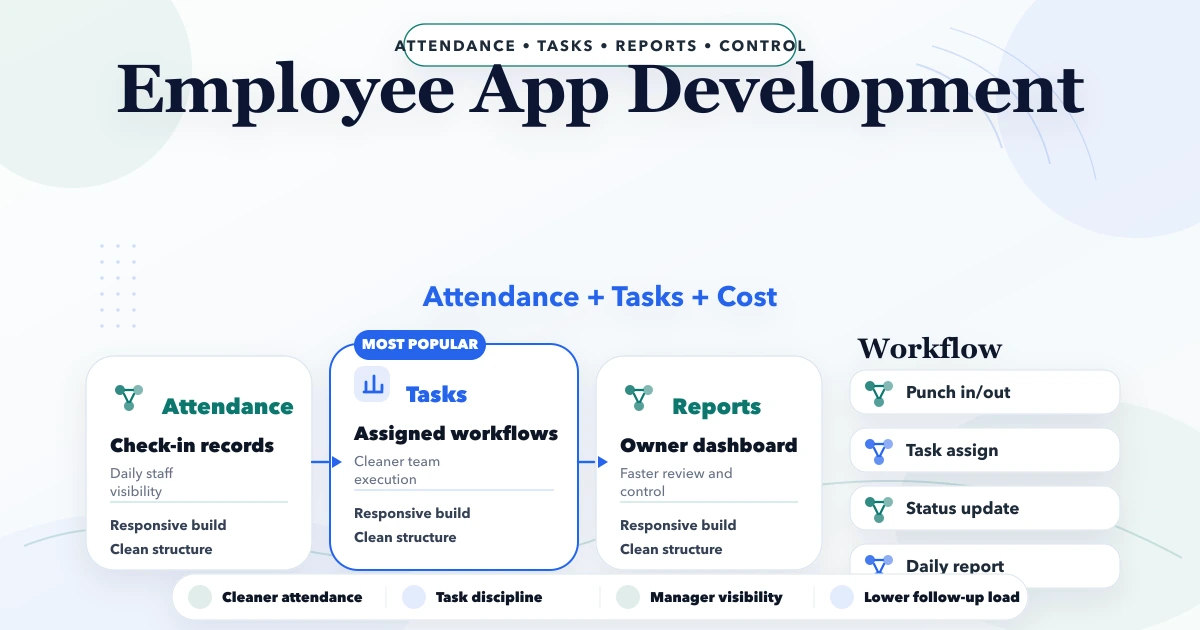
Task: Enable the Manager visibility legend dot
Action: coord(627,597)
